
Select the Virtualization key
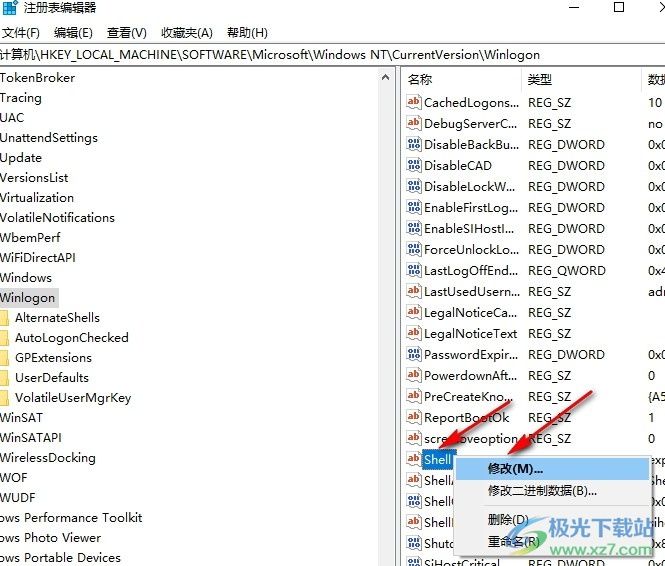coord(37,198)
